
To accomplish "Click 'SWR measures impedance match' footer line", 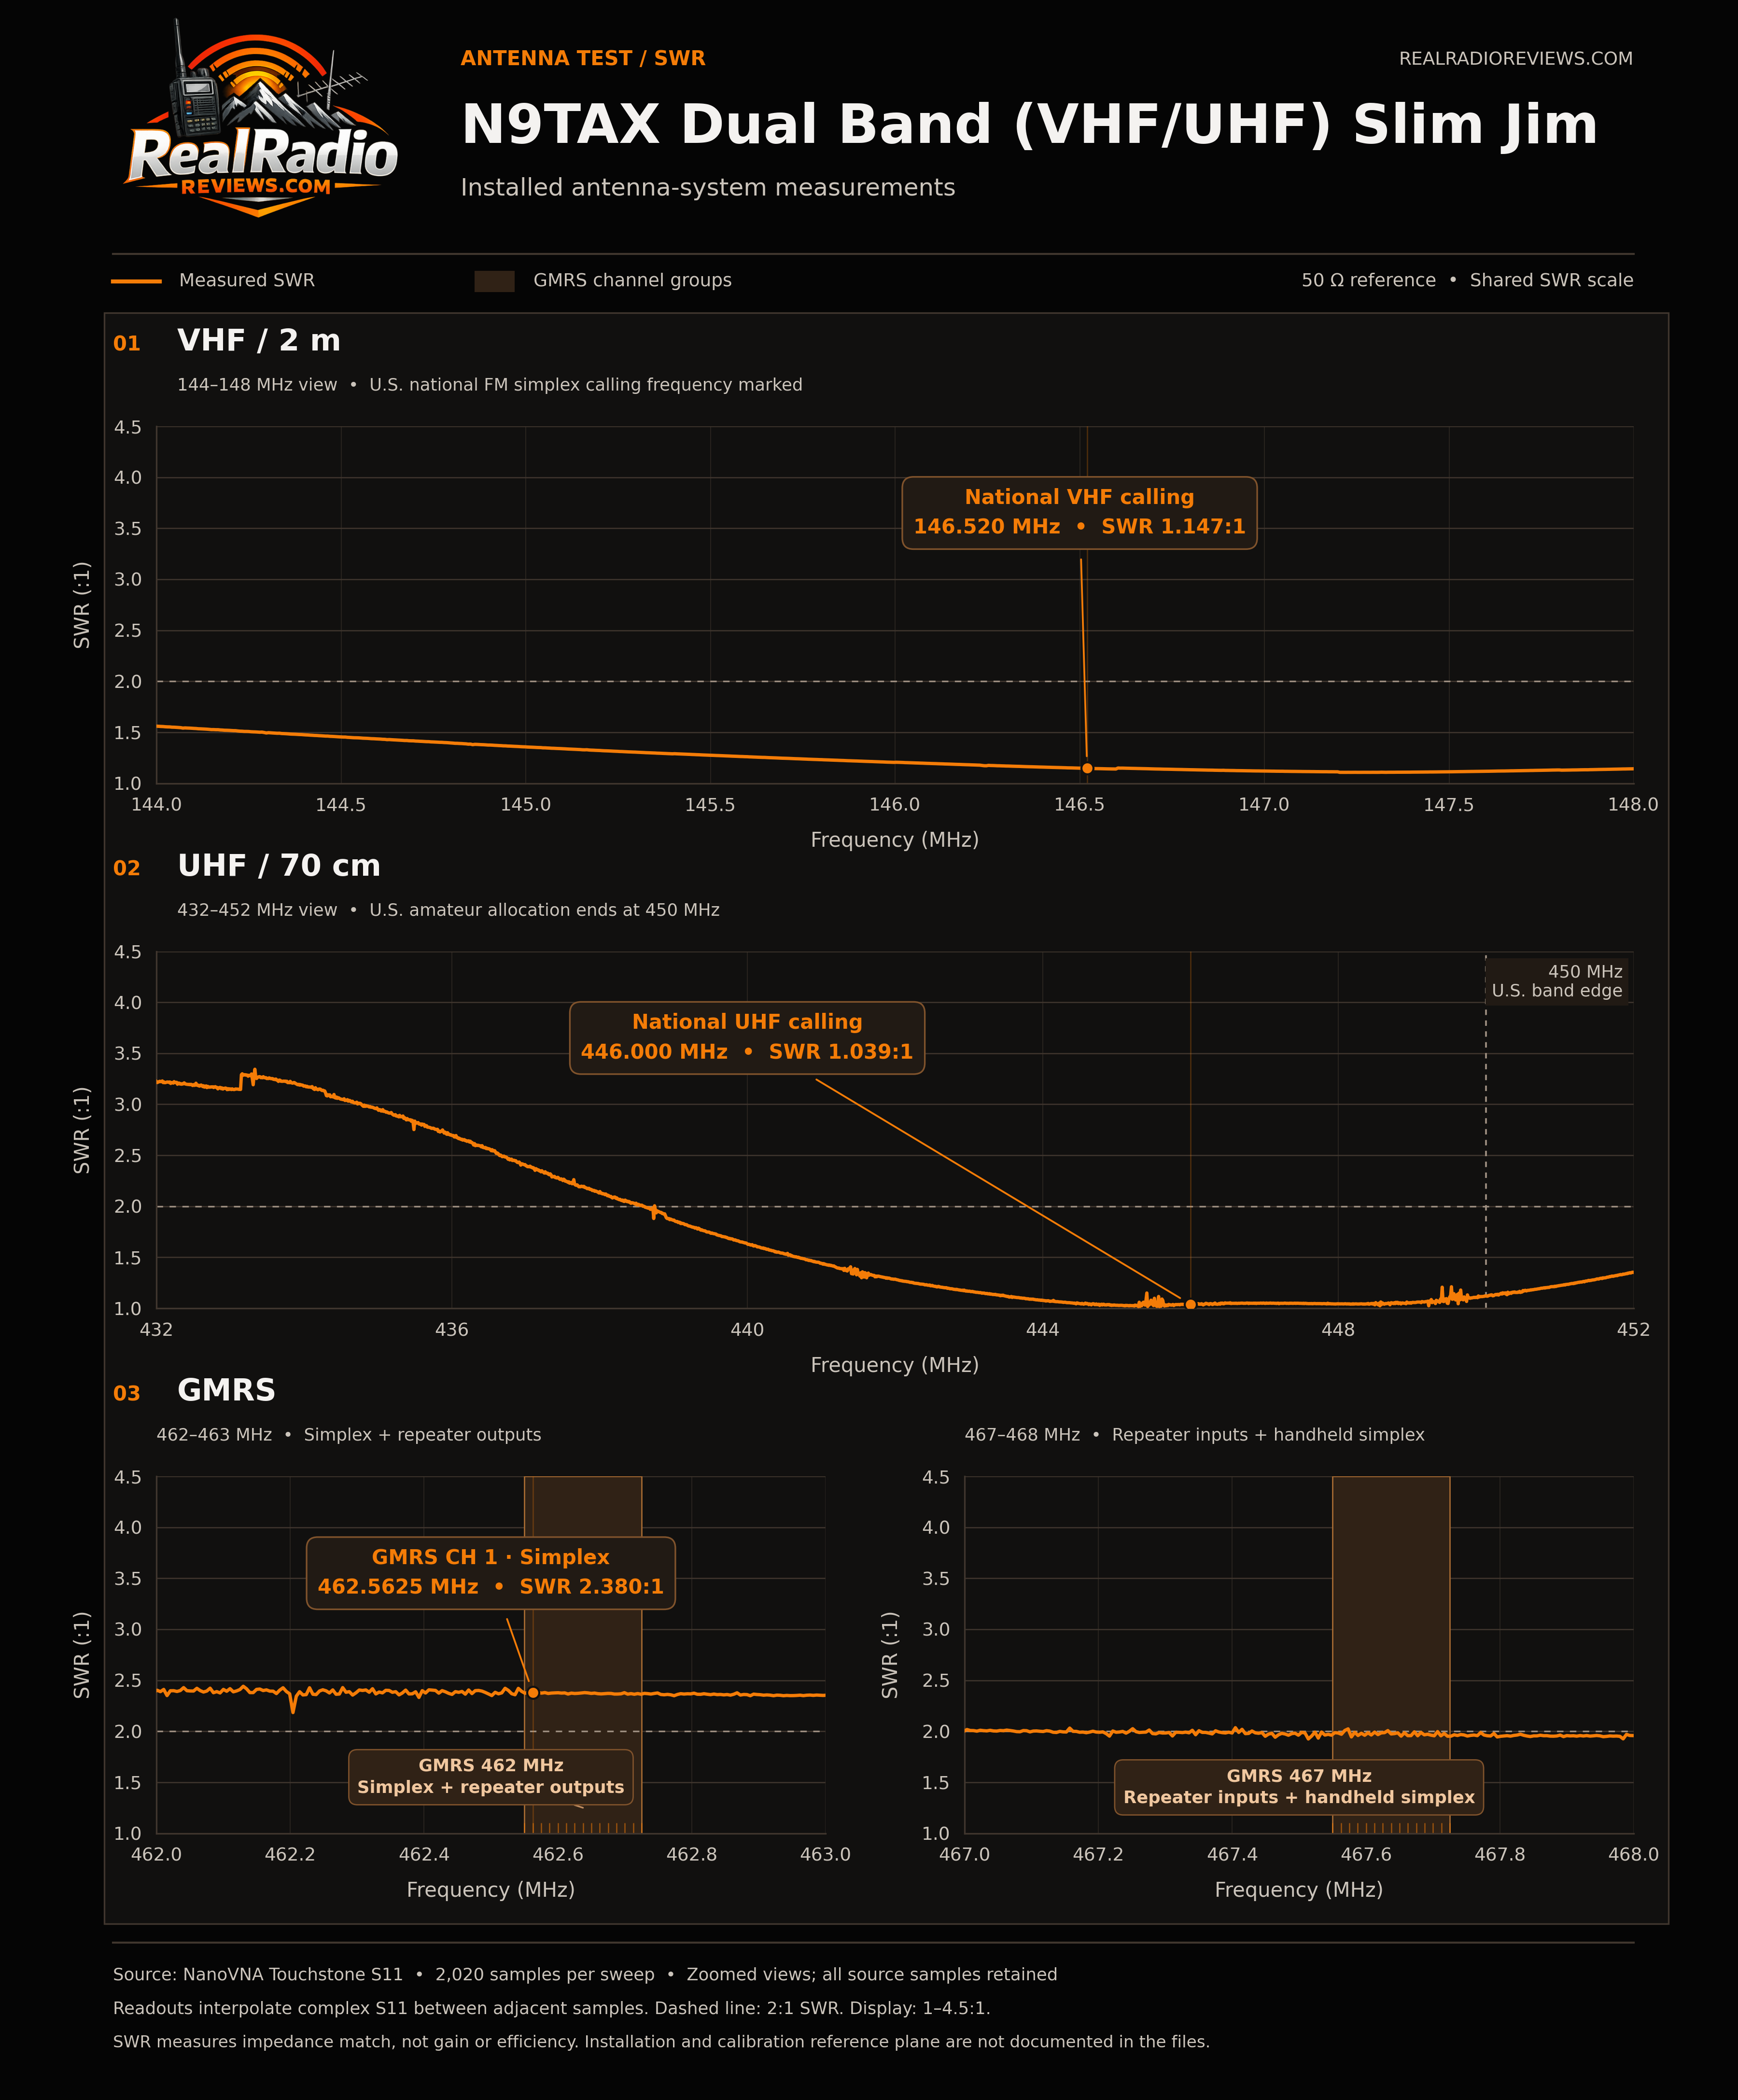I will [661, 2042].
